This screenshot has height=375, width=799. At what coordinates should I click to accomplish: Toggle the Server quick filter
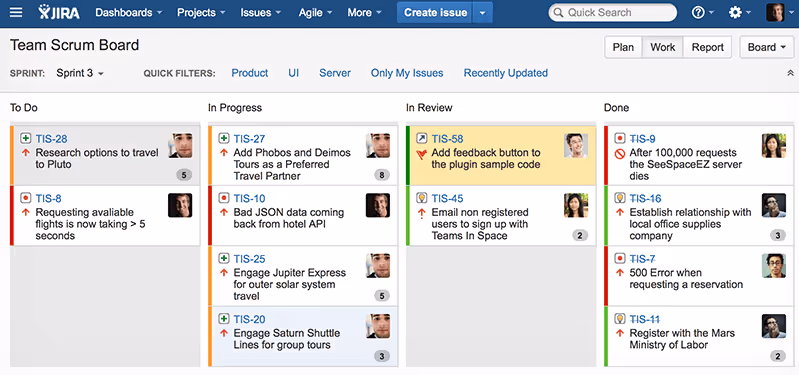[x=335, y=73]
